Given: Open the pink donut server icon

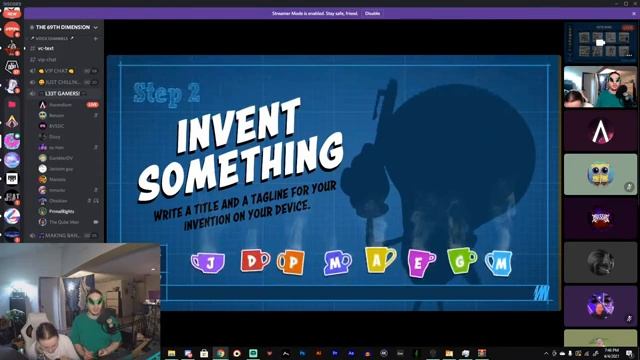Looking at the screenshot, I should coord(12,141).
